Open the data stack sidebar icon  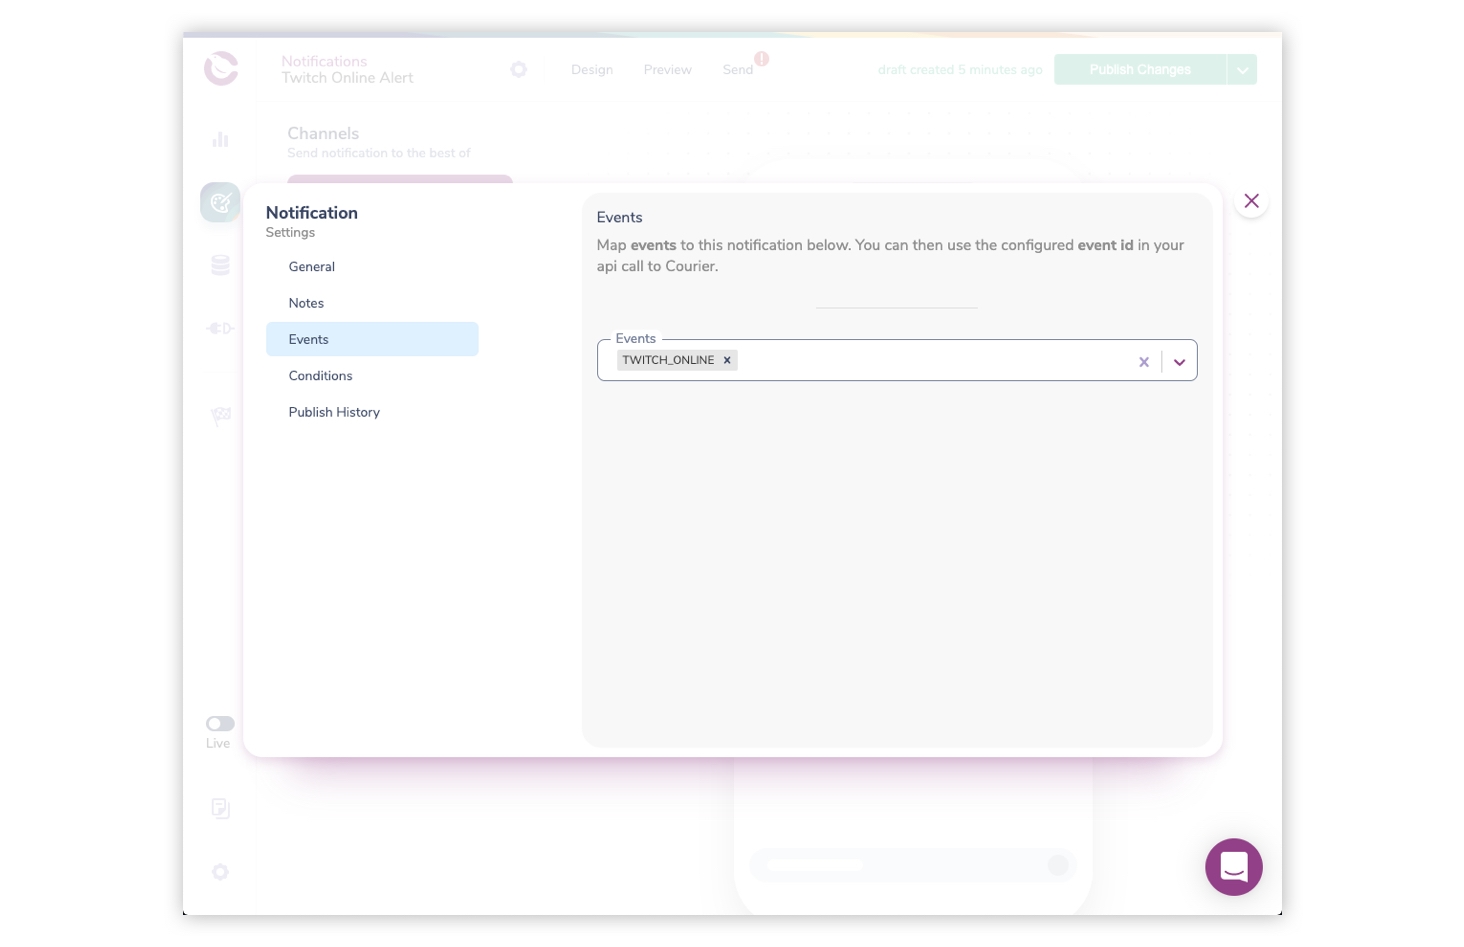[220, 265]
